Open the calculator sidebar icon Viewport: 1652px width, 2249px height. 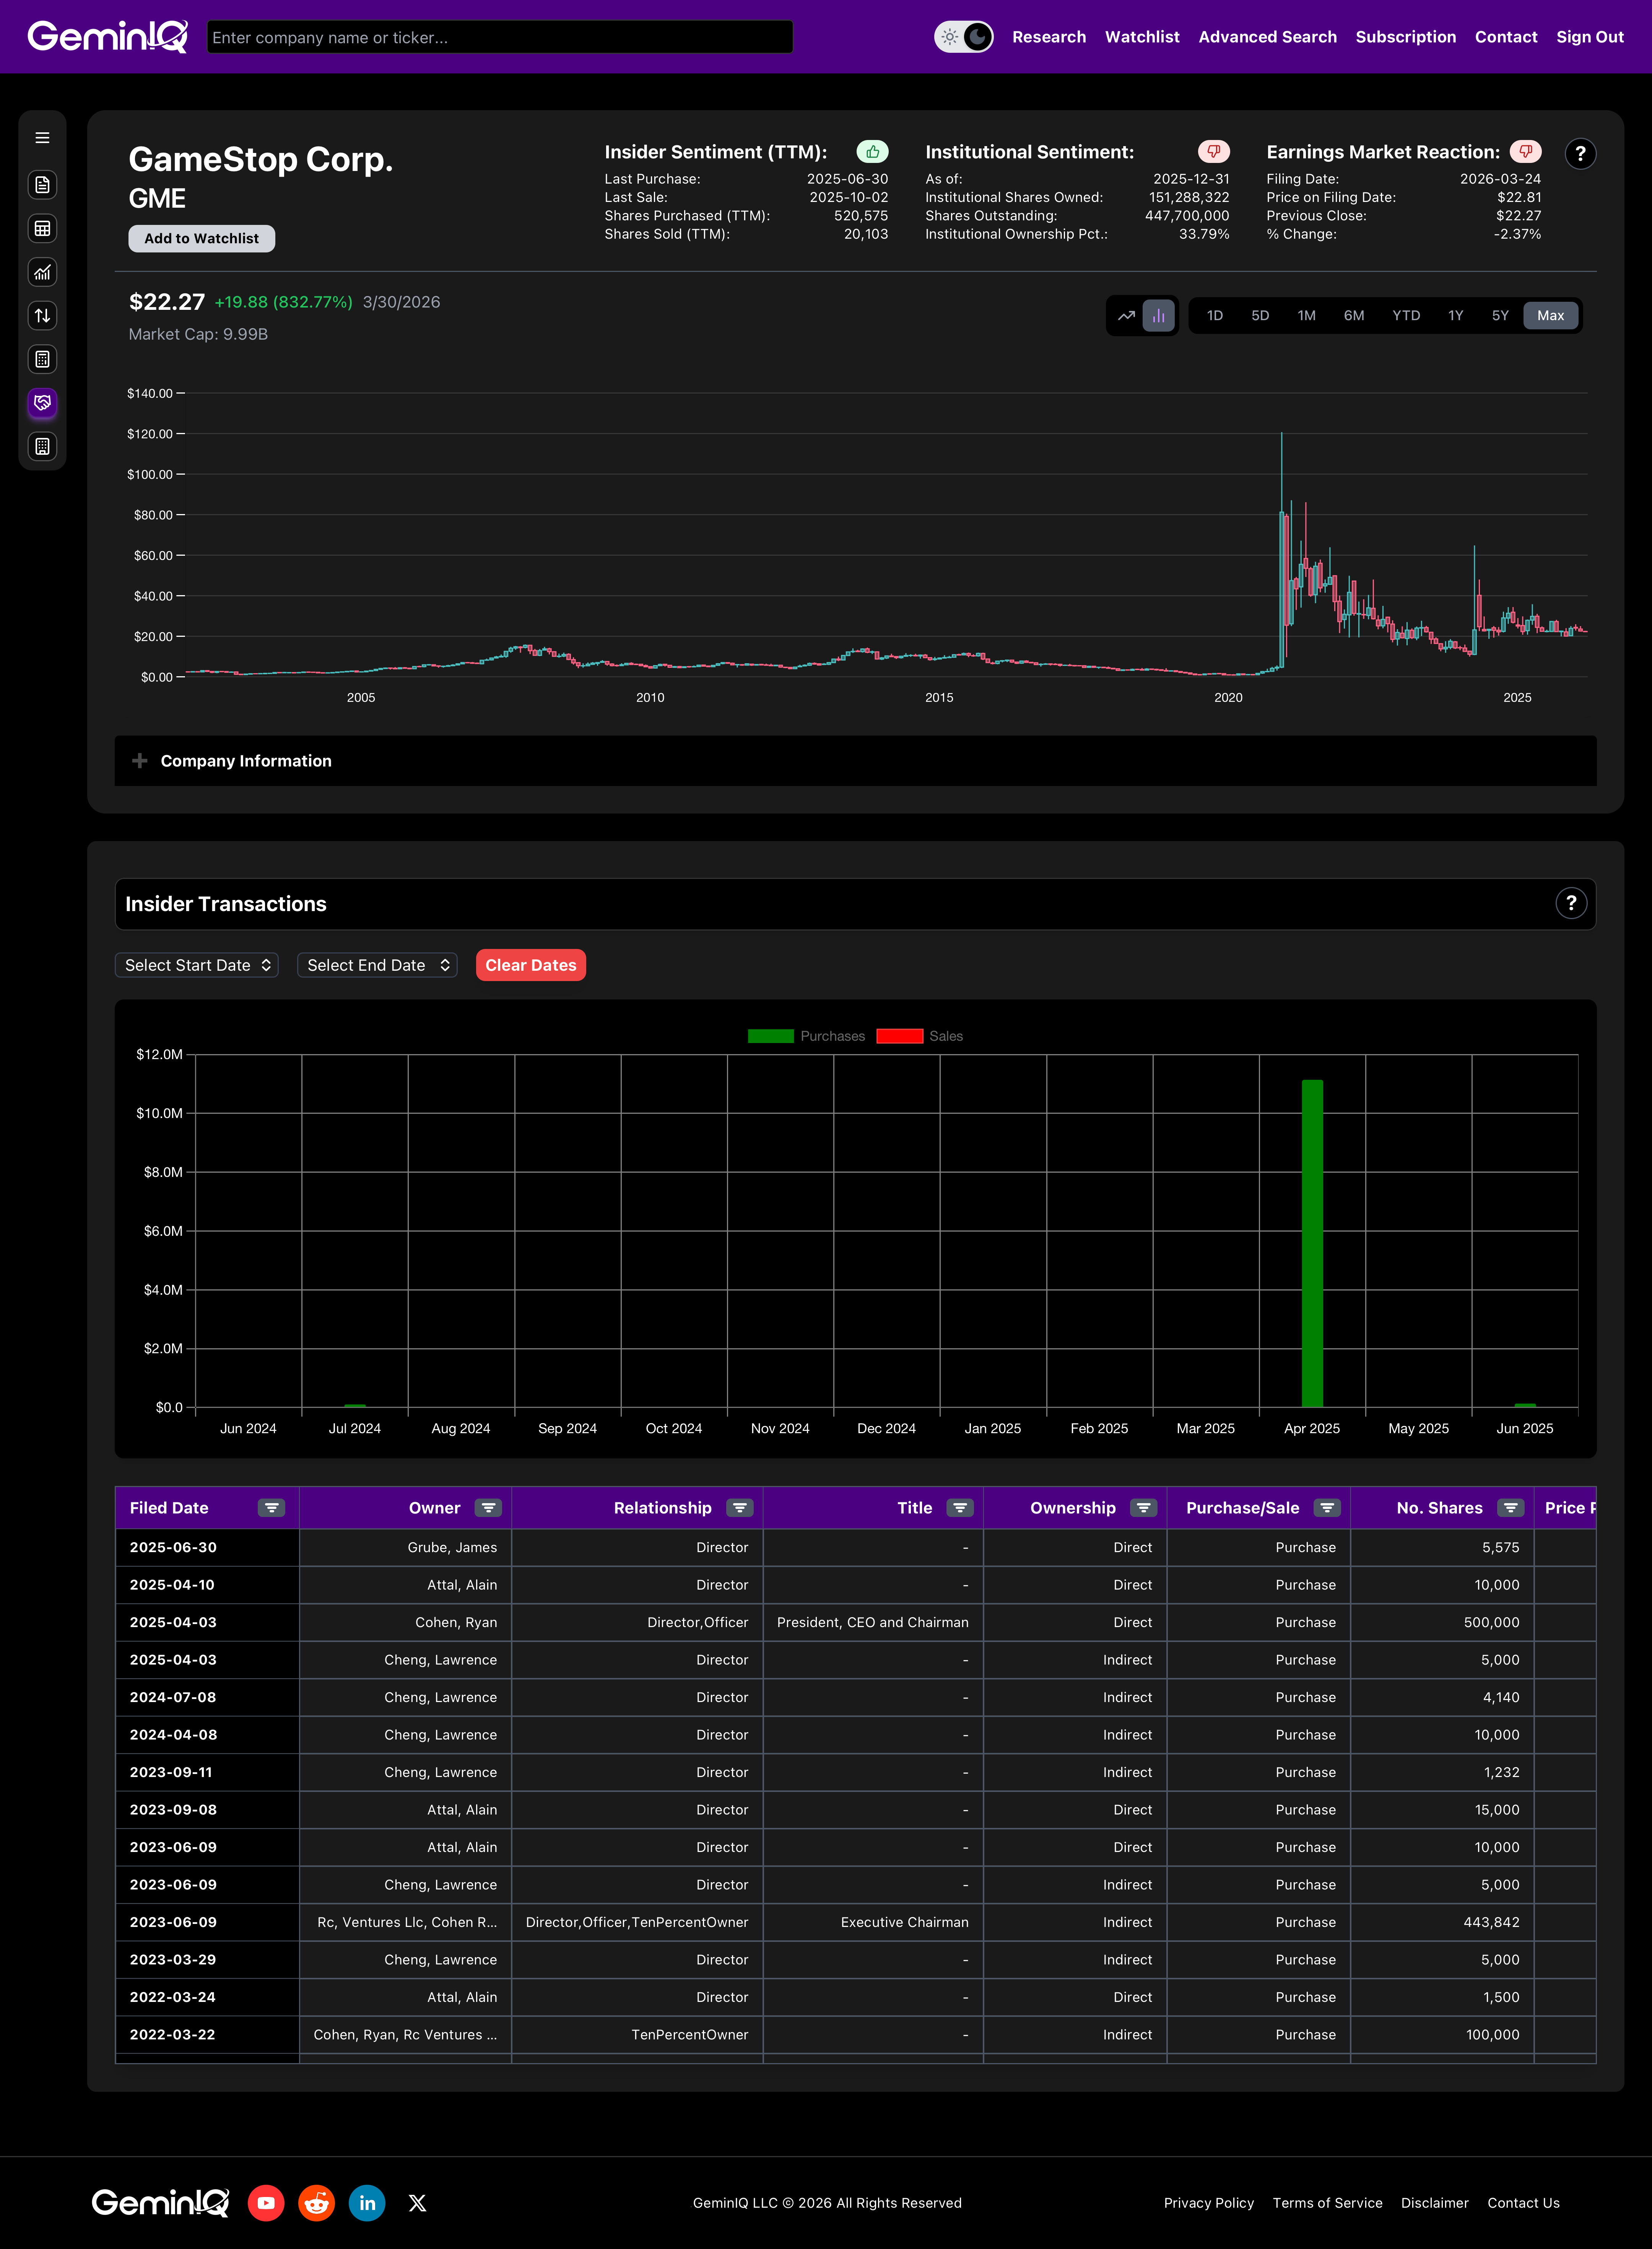pos(42,359)
